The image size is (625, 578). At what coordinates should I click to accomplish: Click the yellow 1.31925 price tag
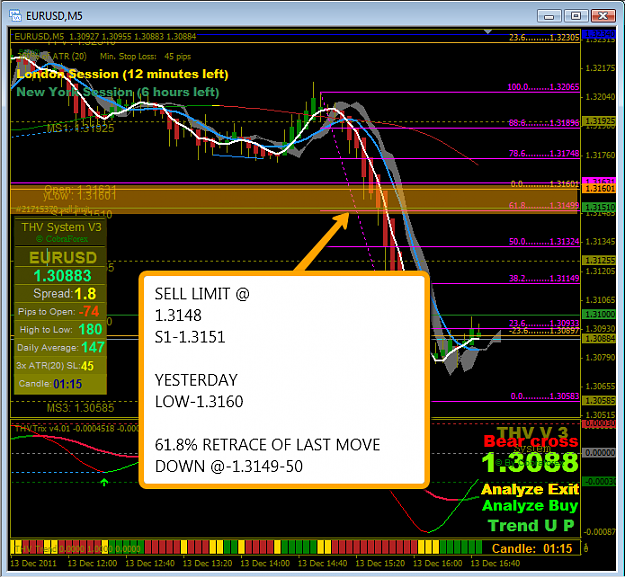pyautogui.click(x=599, y=121)
